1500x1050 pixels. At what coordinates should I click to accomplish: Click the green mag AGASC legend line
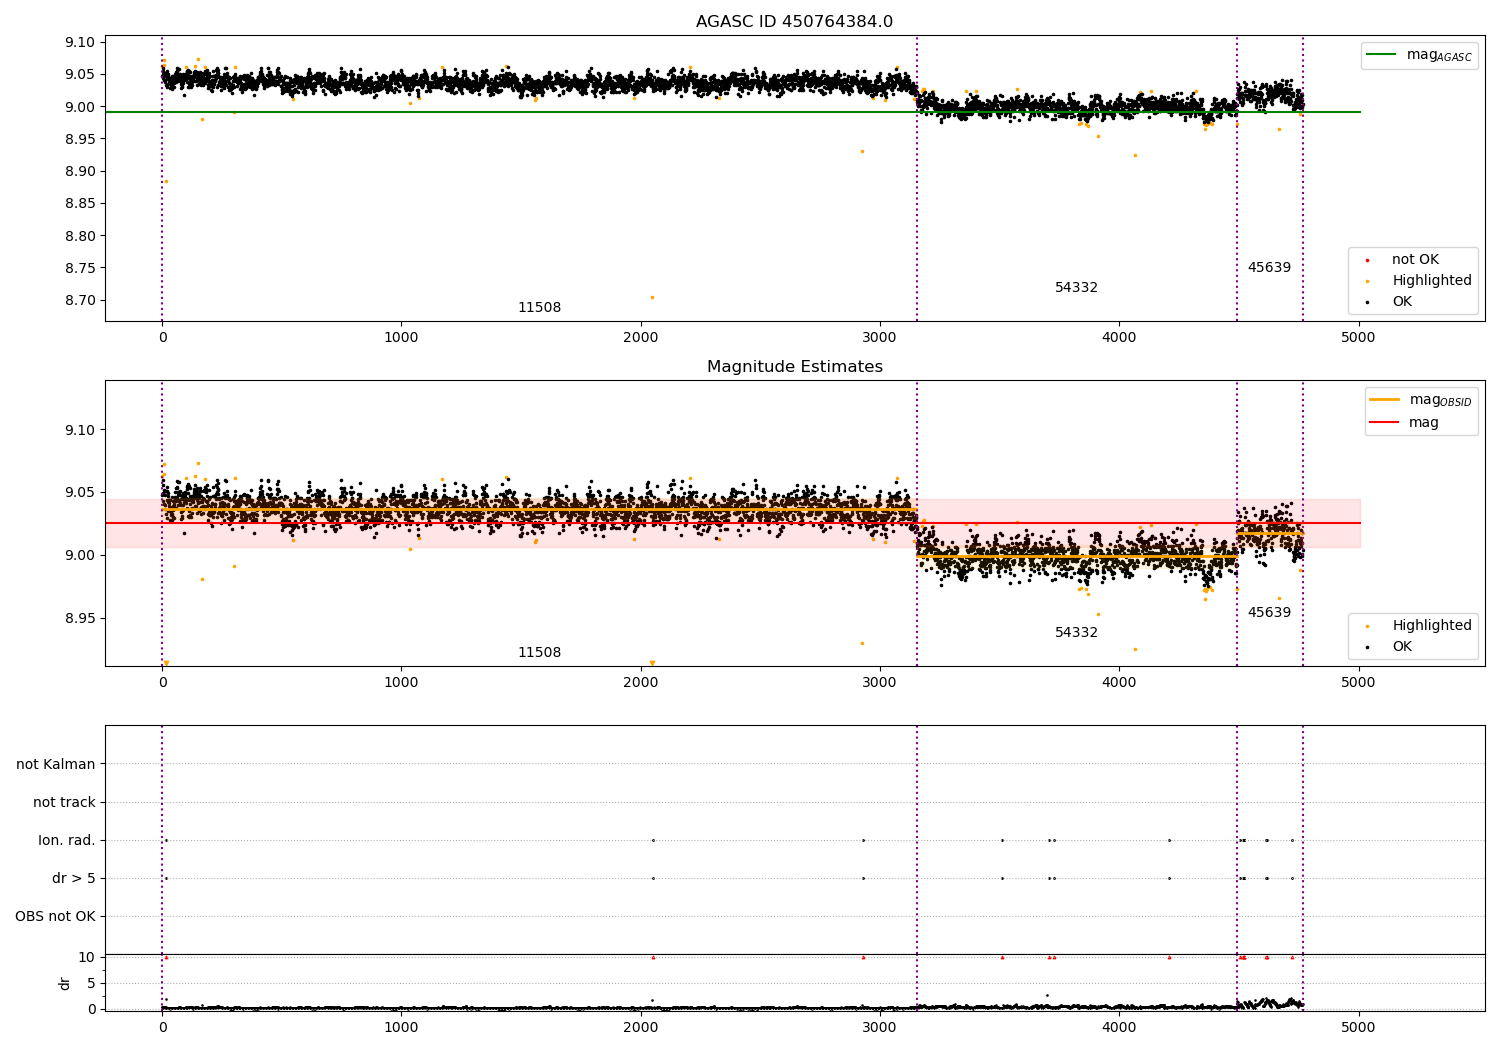tap(1383, 55)
